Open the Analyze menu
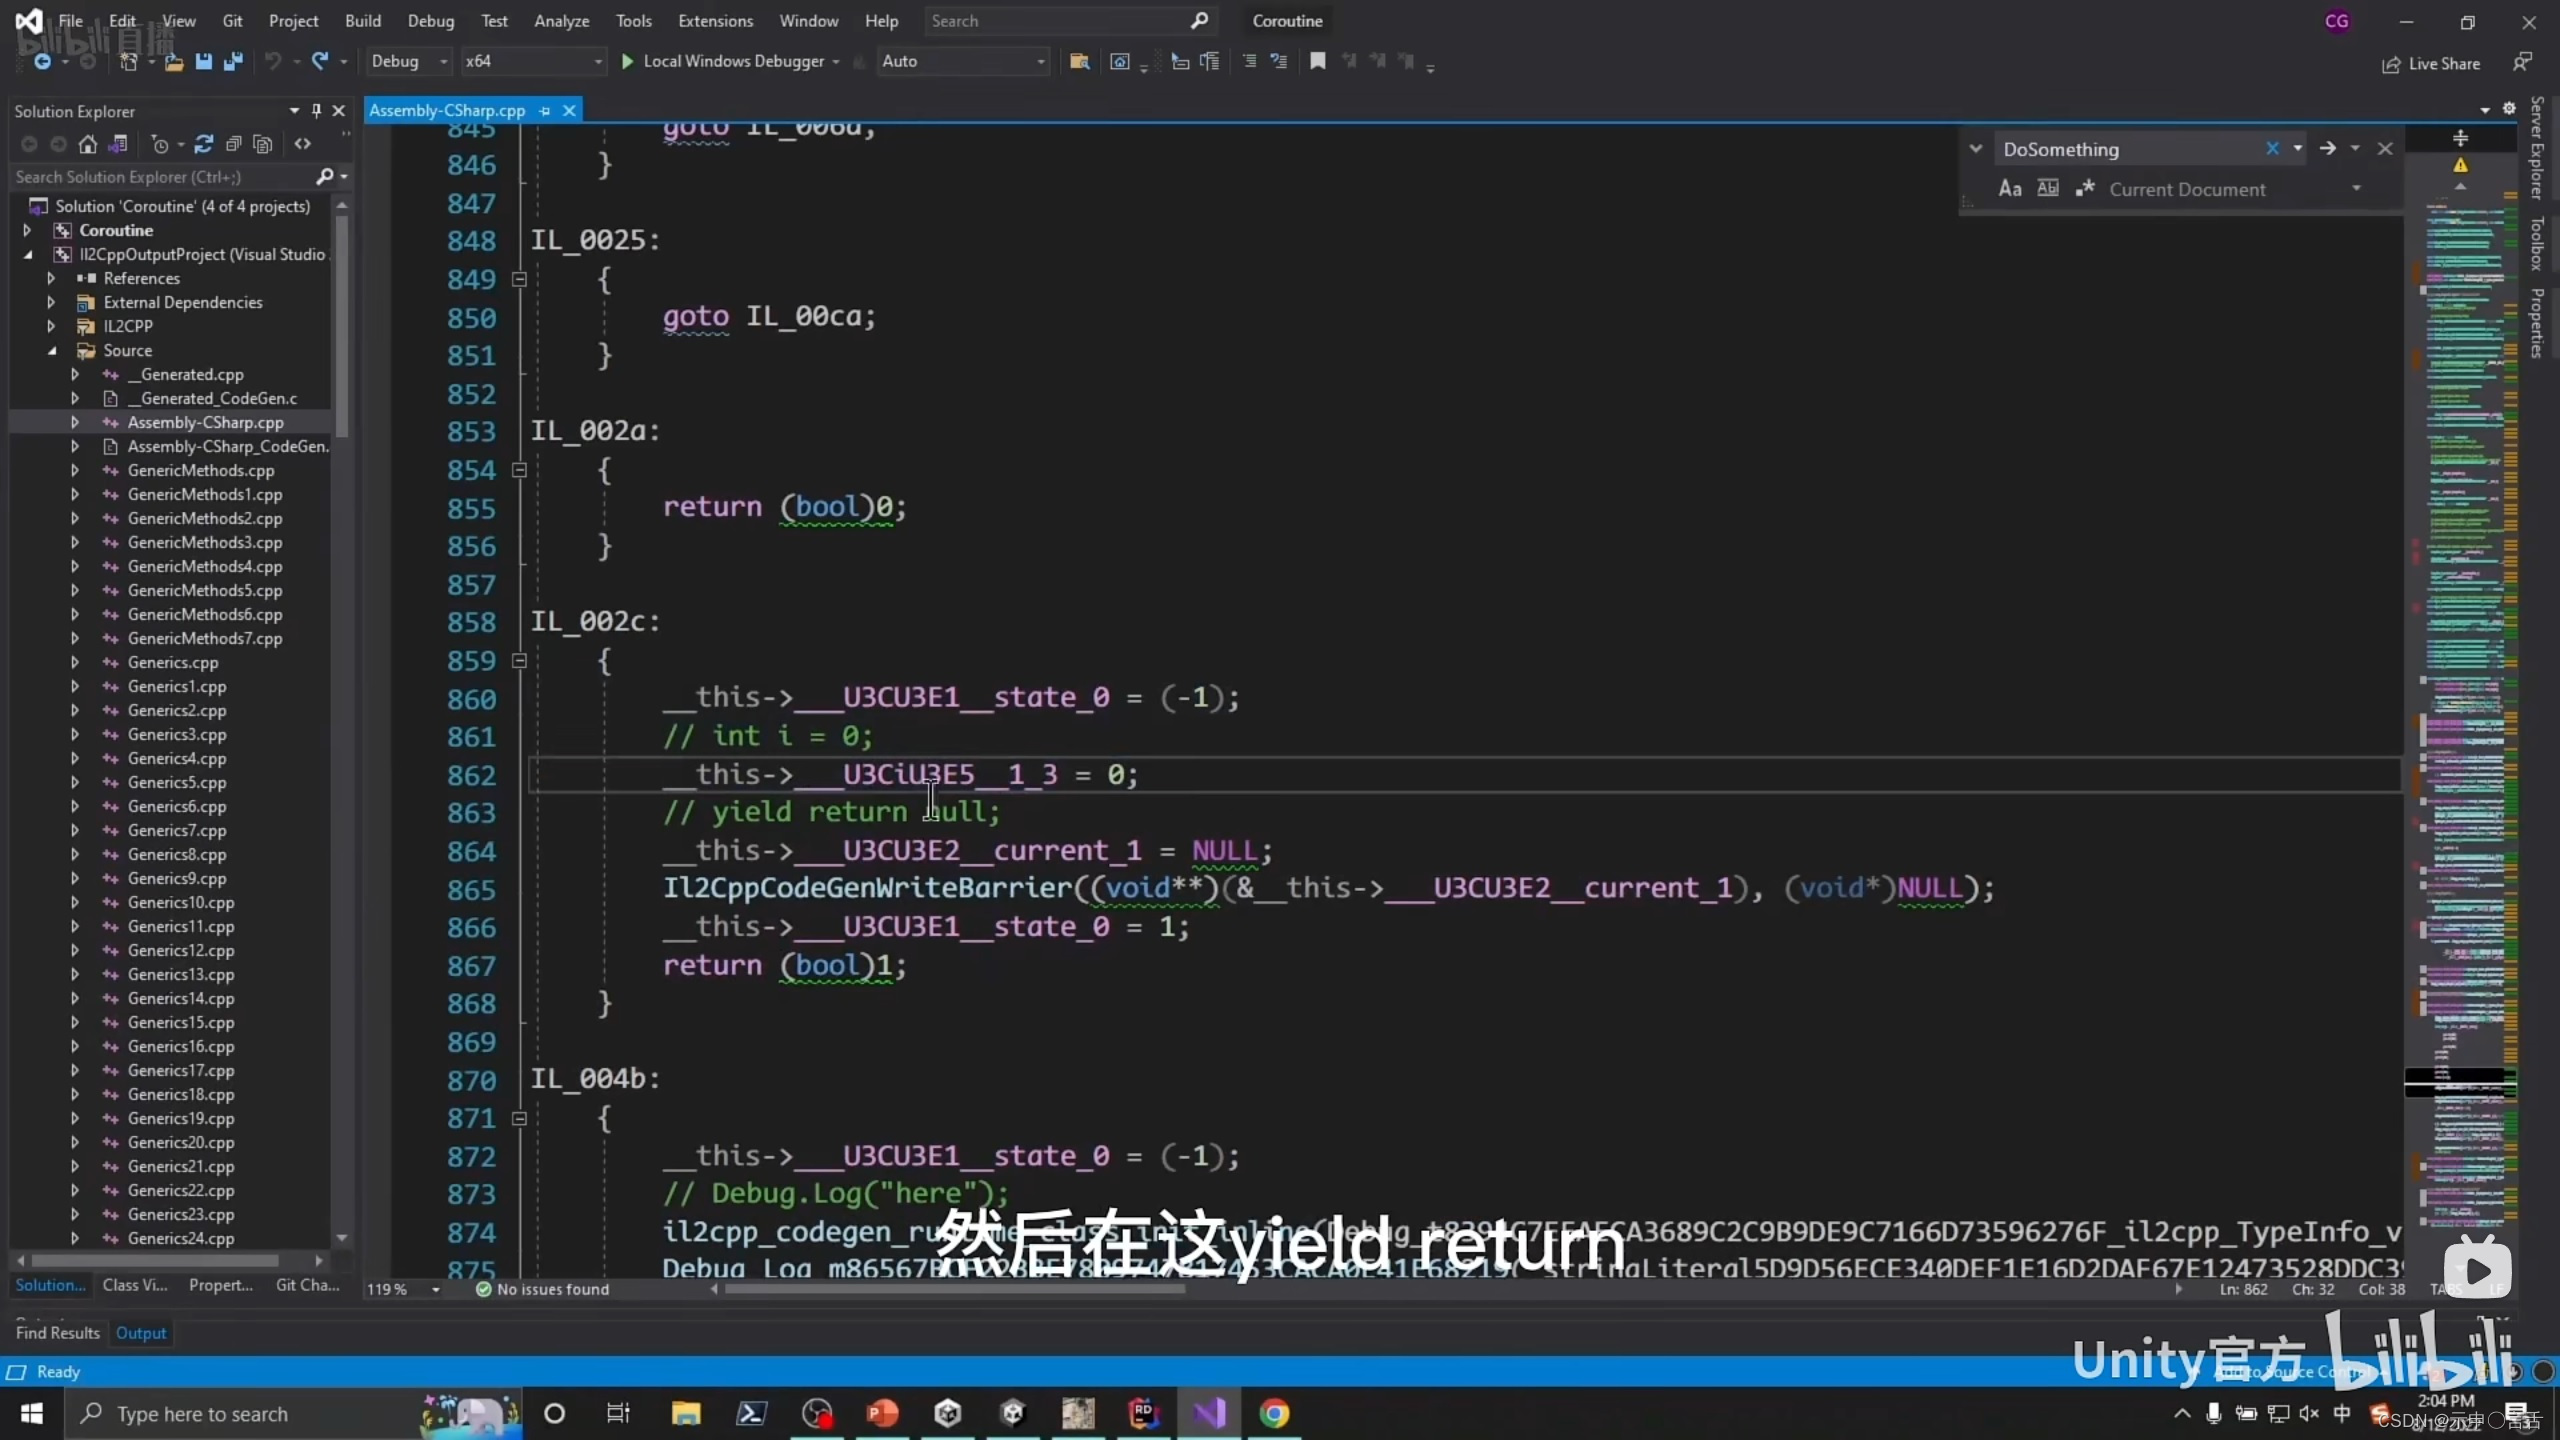Screen dimensions: 2560x1440 coord(561,21)
